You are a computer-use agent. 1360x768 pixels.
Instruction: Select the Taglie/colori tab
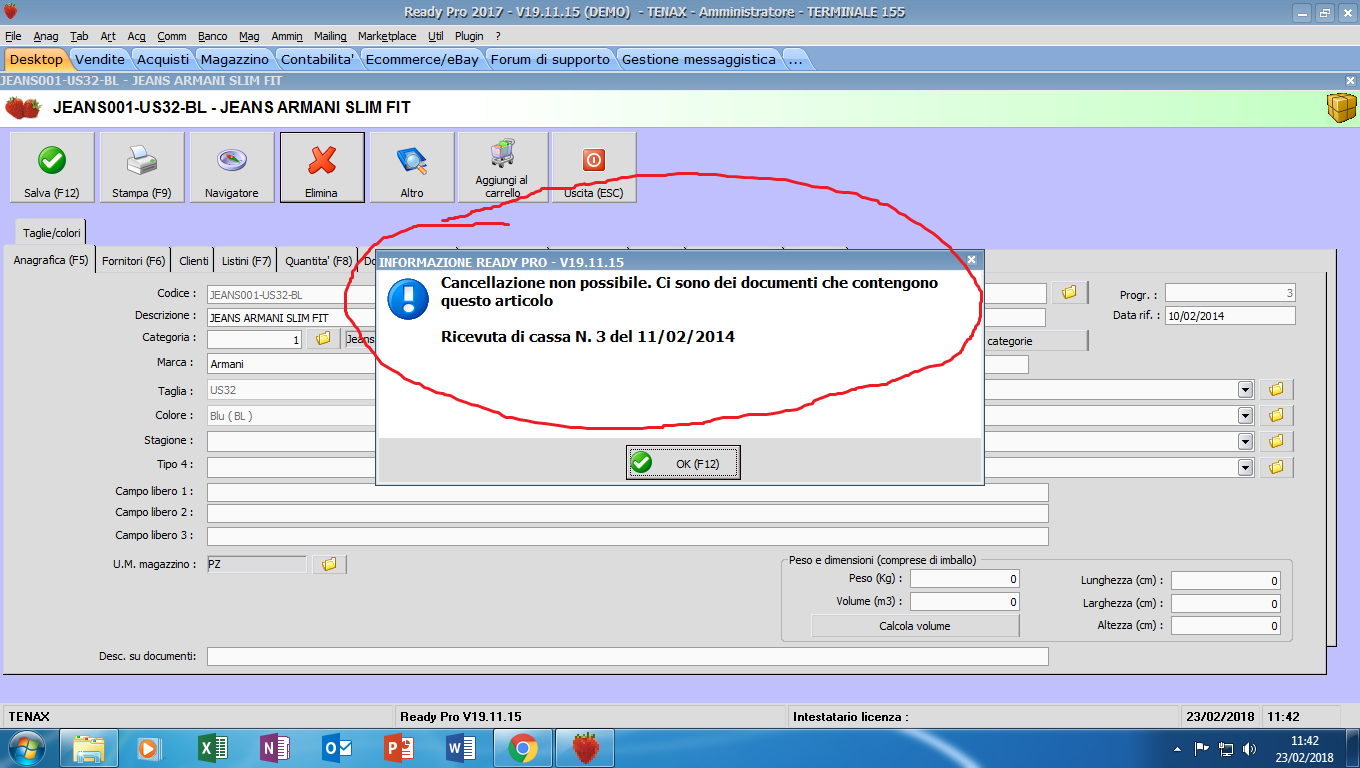pos(51,232)
